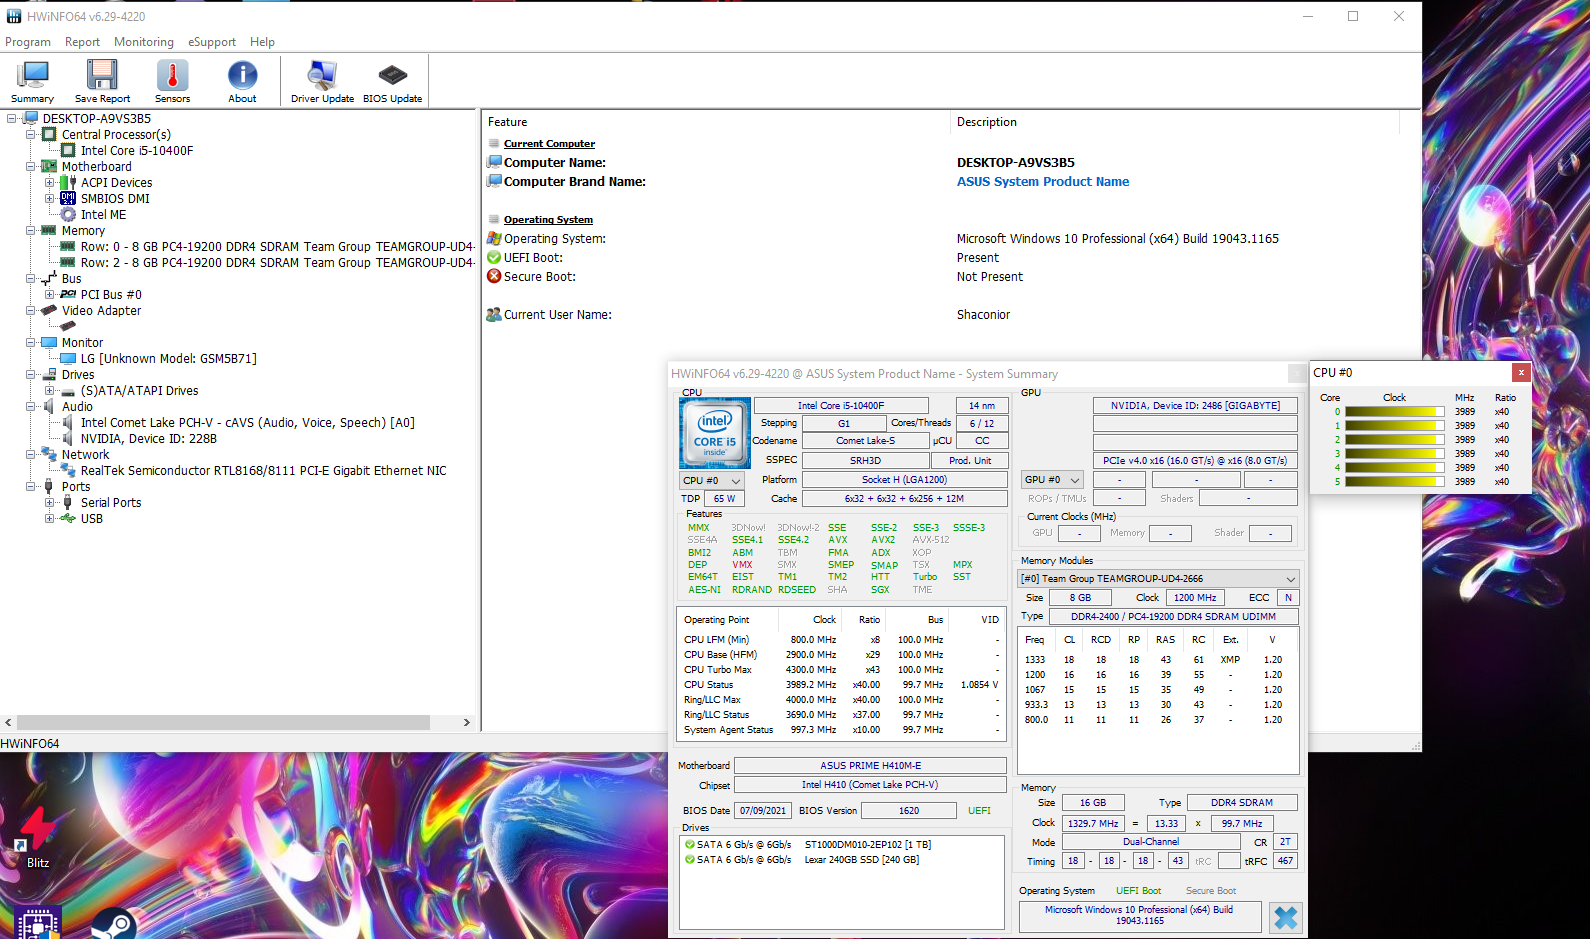Click the Windows 10 Professional OS field
The image size is (1590, 939).
pyautogui.click(x=1140, y=915)
